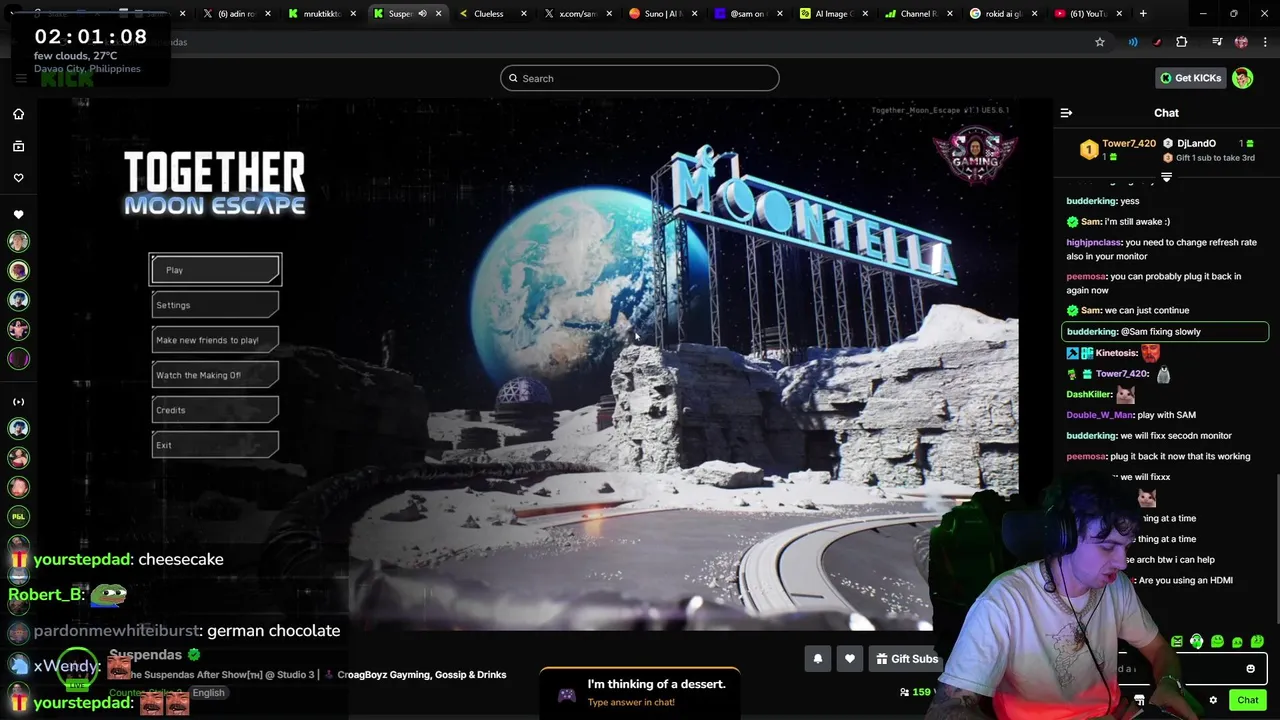
Task: Click the filled heart sidebar icon
Action: [18, 214]
